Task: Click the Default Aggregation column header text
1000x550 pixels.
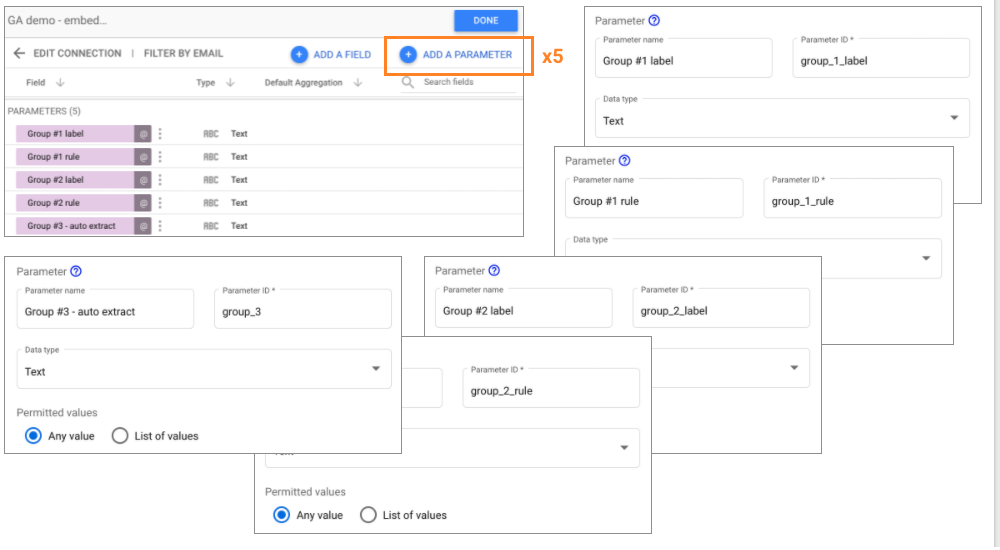Action: coord(304,83)
